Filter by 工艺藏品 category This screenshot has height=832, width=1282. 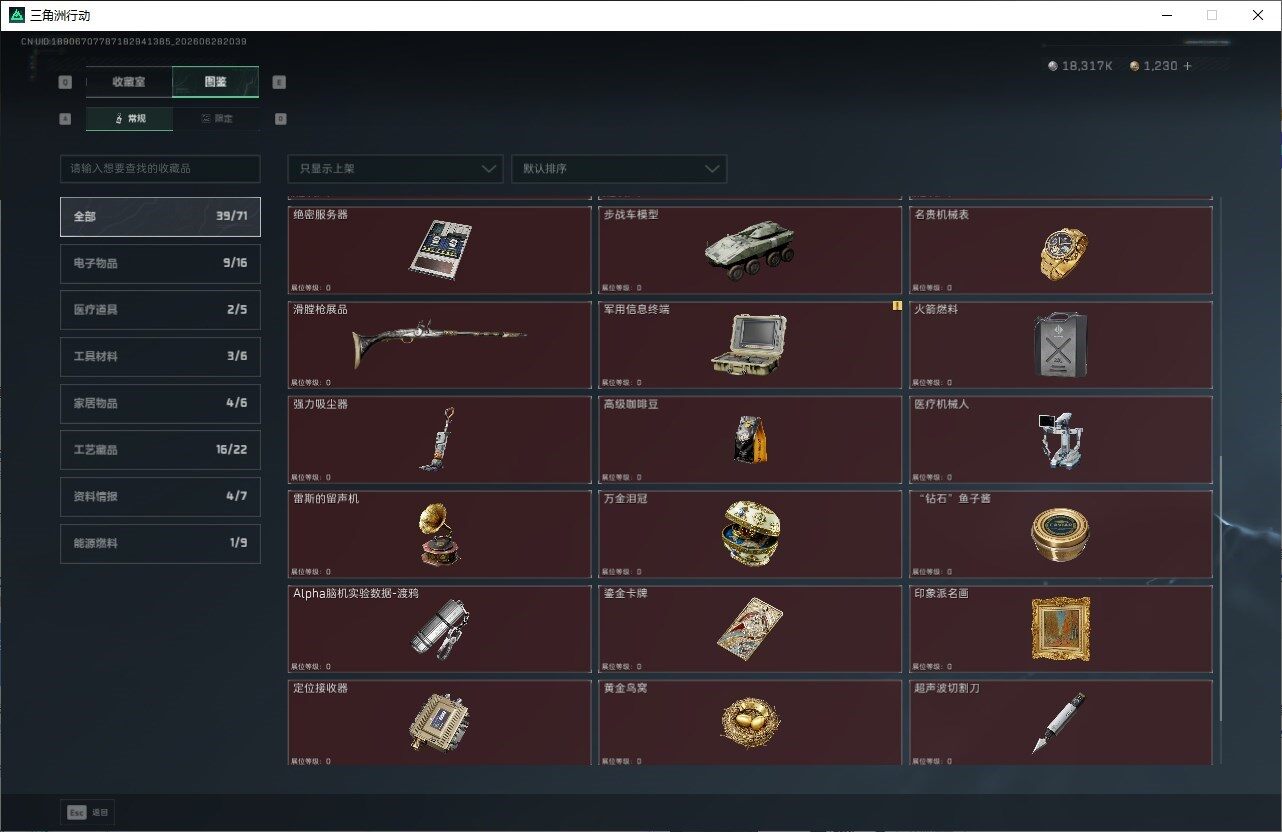pos(160,450)
